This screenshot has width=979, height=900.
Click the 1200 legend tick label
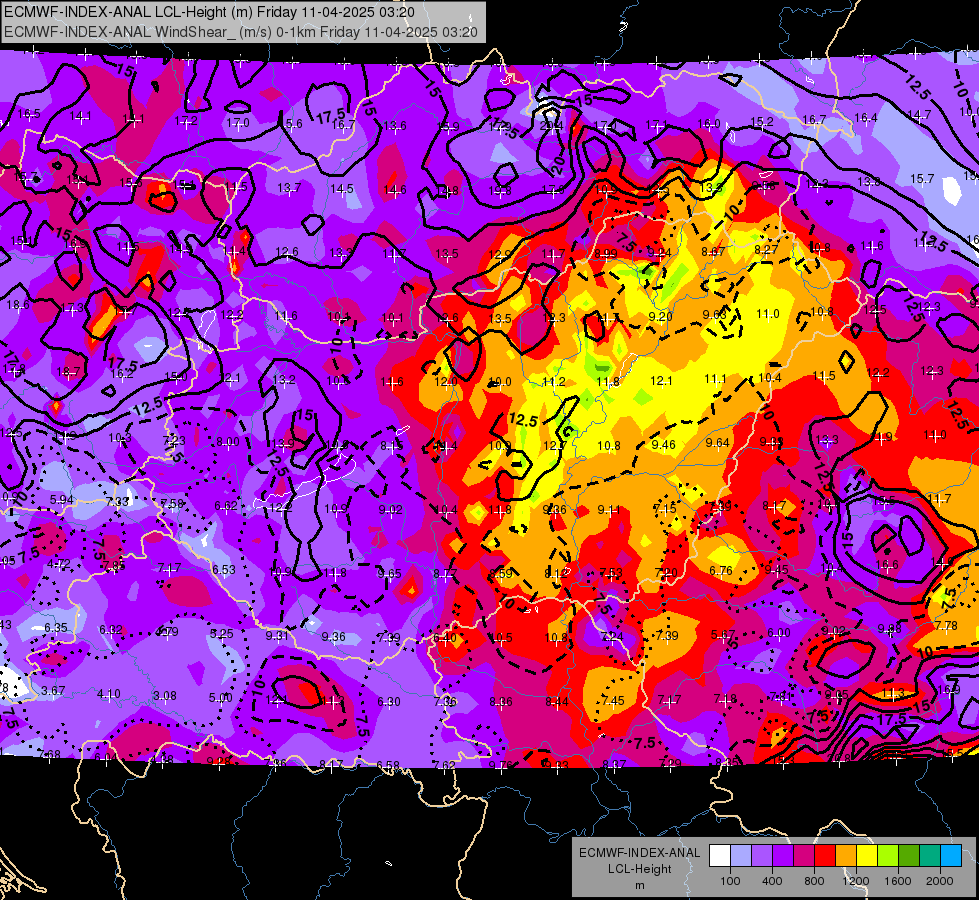(x=856, y=881)
